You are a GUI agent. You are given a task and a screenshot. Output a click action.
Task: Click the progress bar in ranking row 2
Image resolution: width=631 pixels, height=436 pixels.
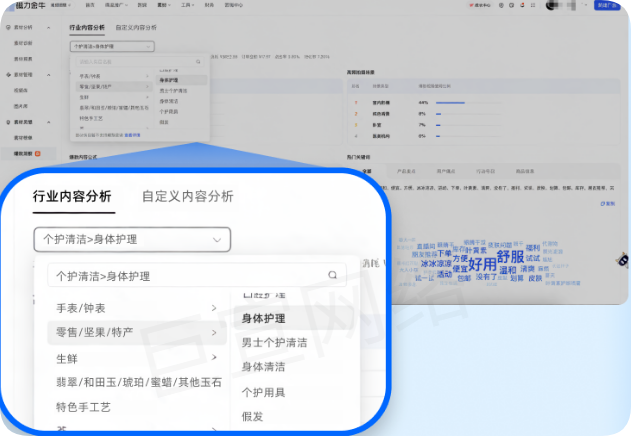(439, 114)
